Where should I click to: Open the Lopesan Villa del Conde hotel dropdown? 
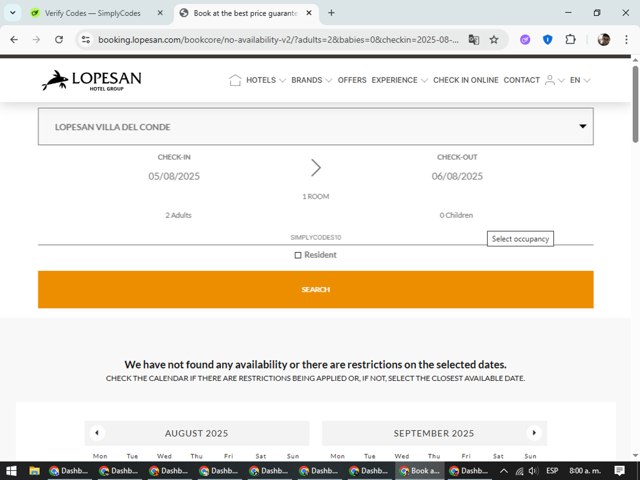pos(316,127)
